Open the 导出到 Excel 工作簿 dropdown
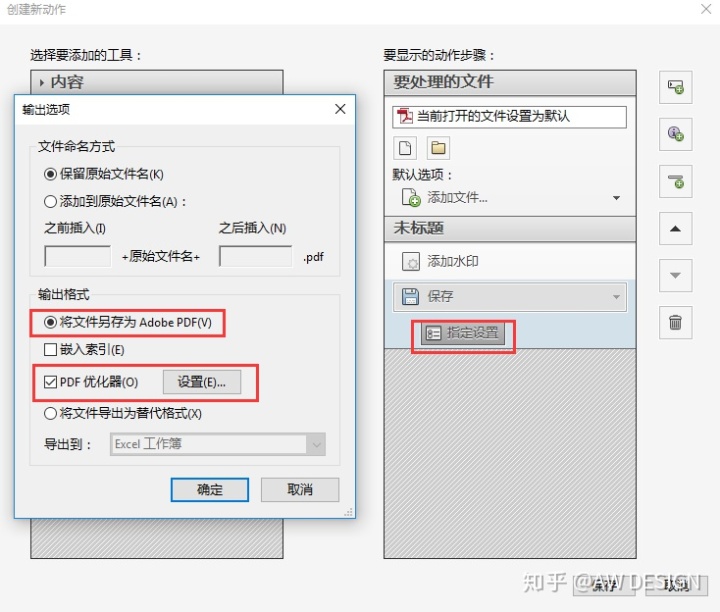The image size is (720, 612). (218, 444)
